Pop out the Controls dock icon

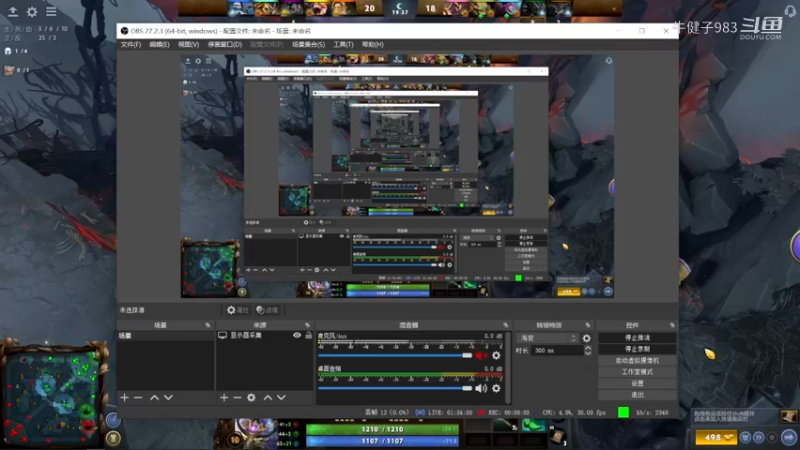tap(672, 325)
